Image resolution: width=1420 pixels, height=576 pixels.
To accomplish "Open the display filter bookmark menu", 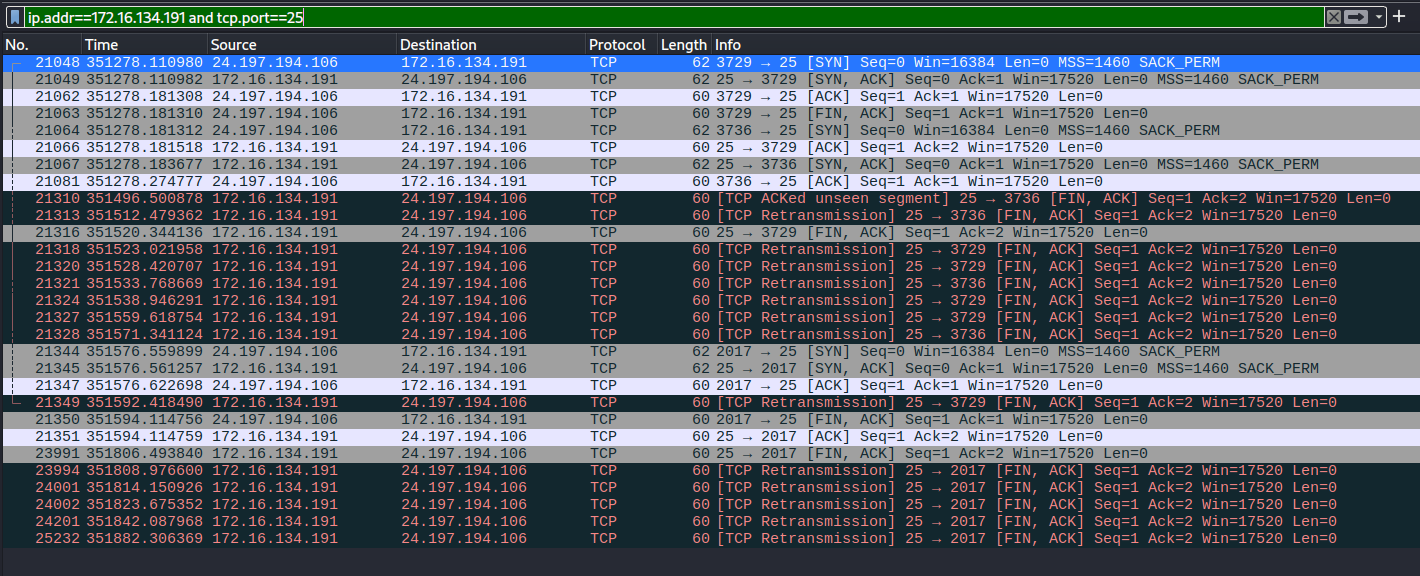I will [15, 17].
